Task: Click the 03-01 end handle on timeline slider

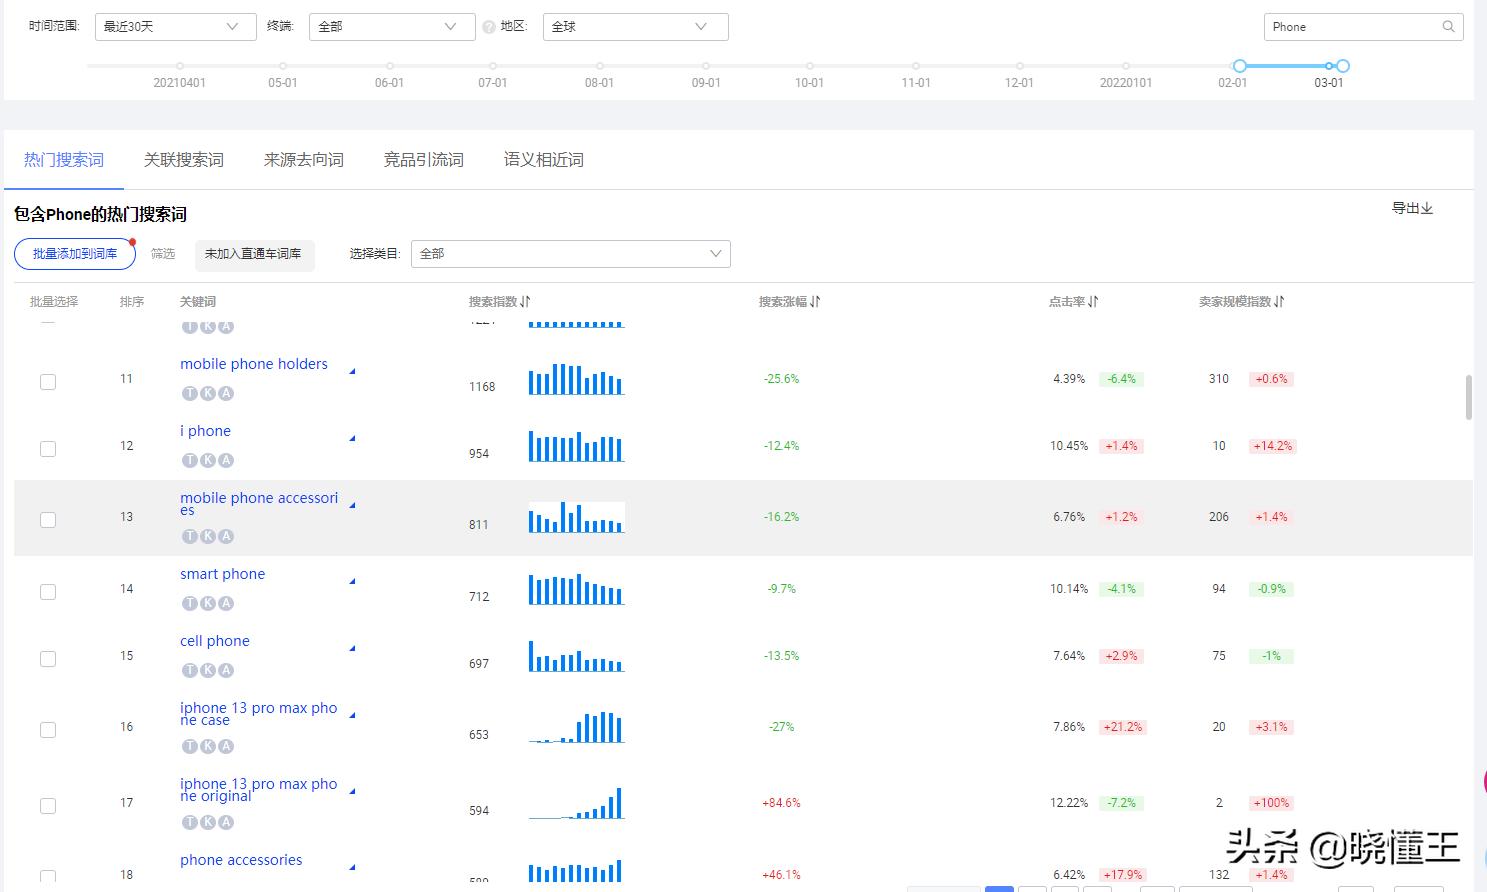Action: pos(1343,66)
